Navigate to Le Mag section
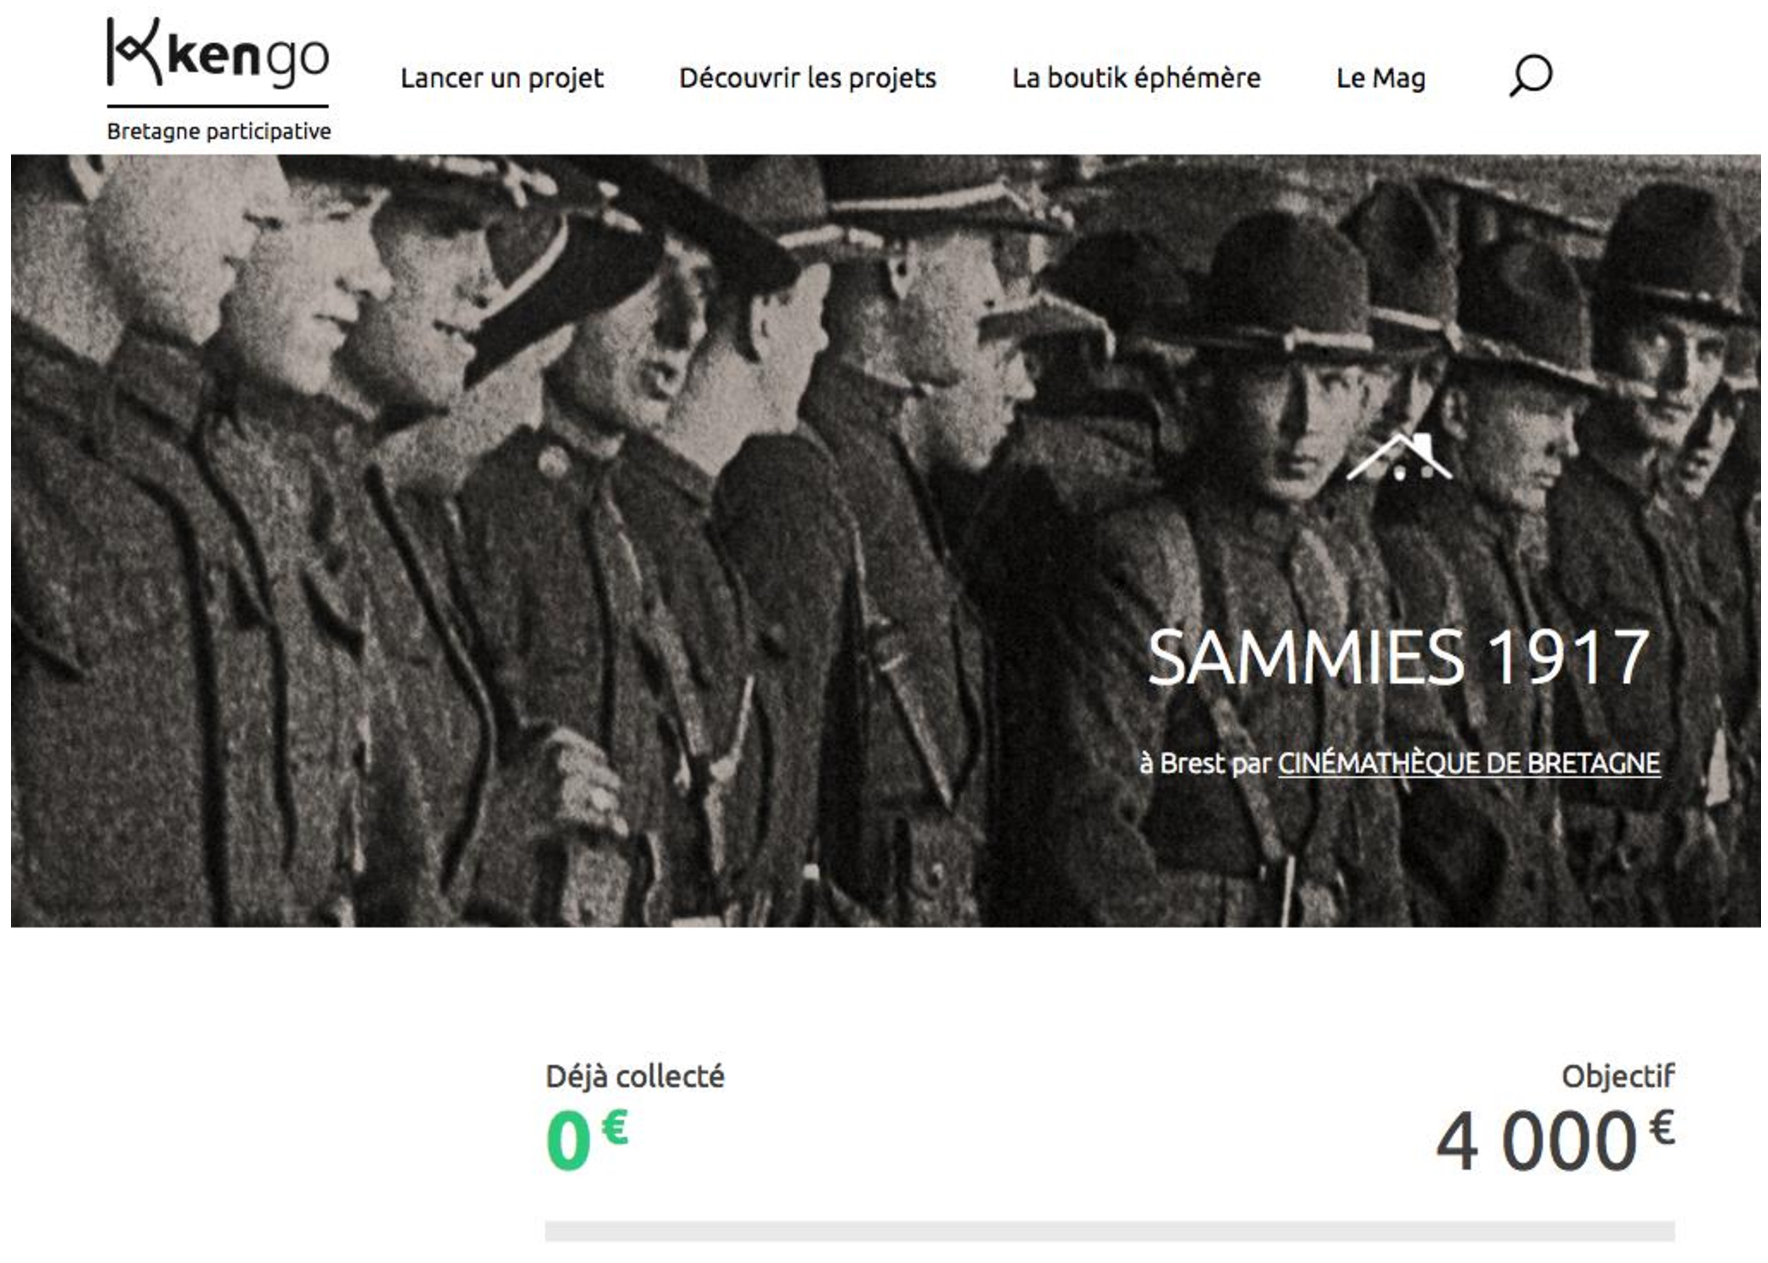 (1380, 78)
